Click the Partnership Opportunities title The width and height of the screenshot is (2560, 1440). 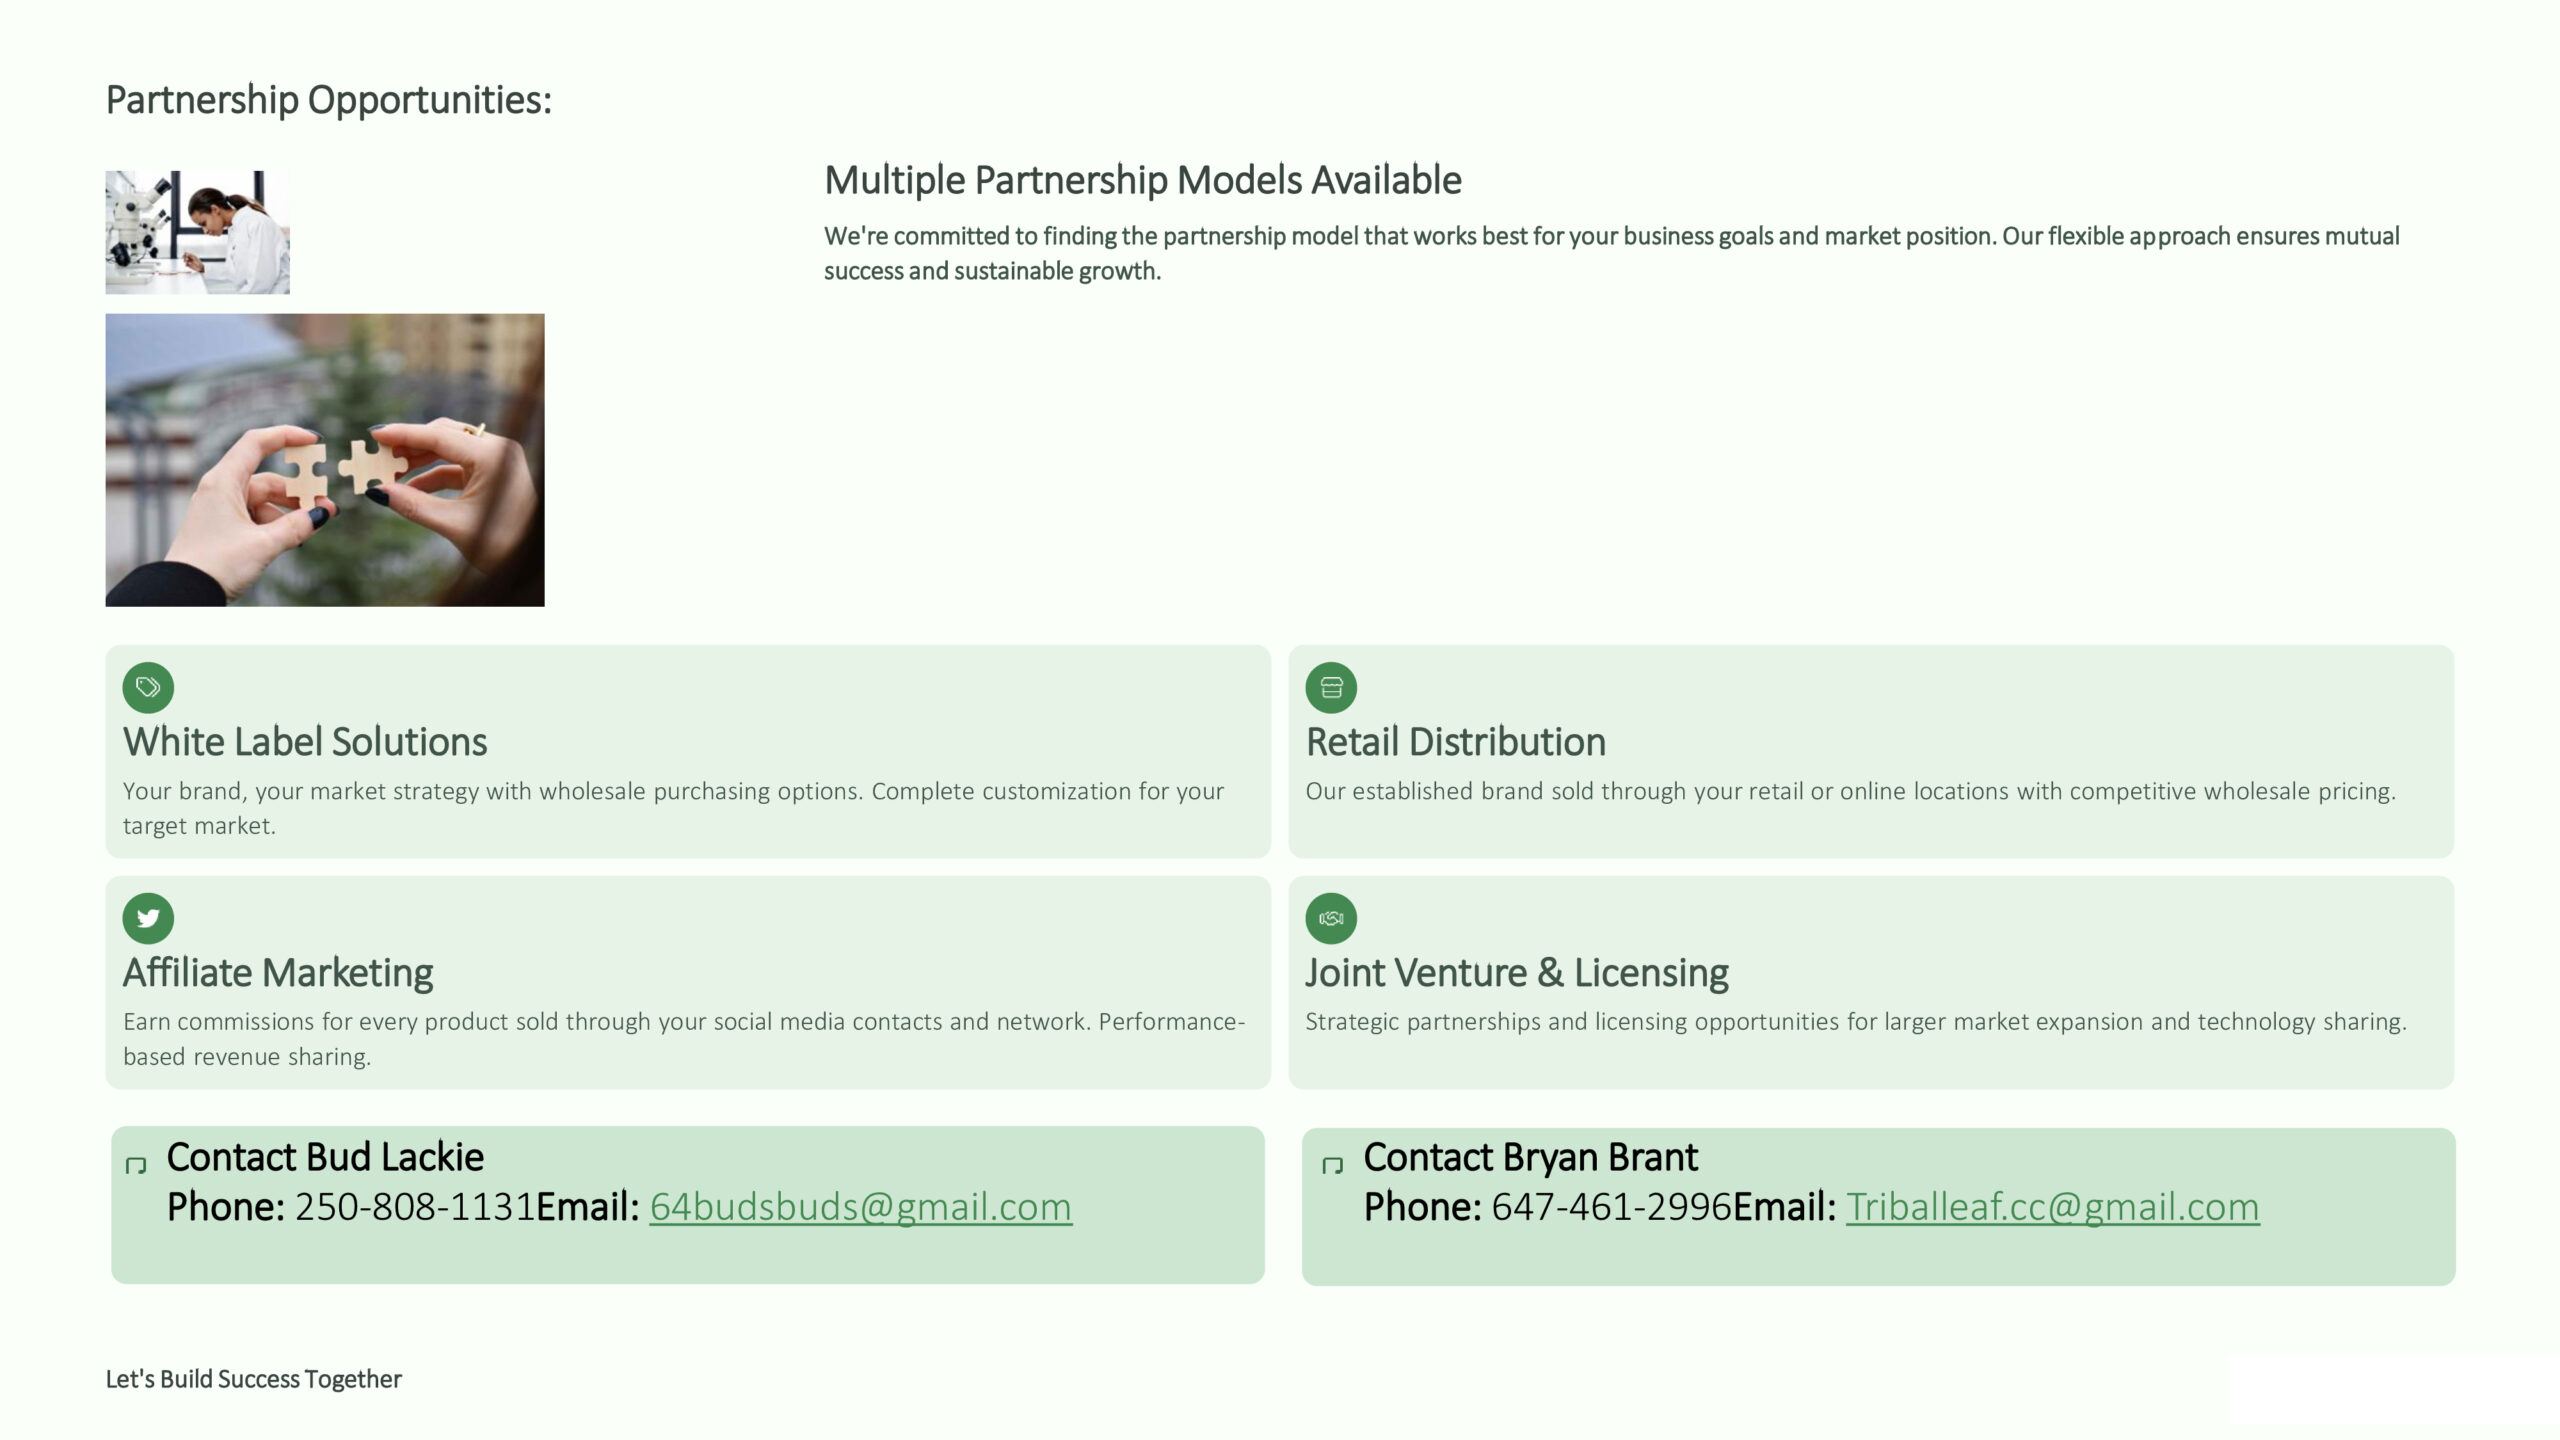coord(328,100)
